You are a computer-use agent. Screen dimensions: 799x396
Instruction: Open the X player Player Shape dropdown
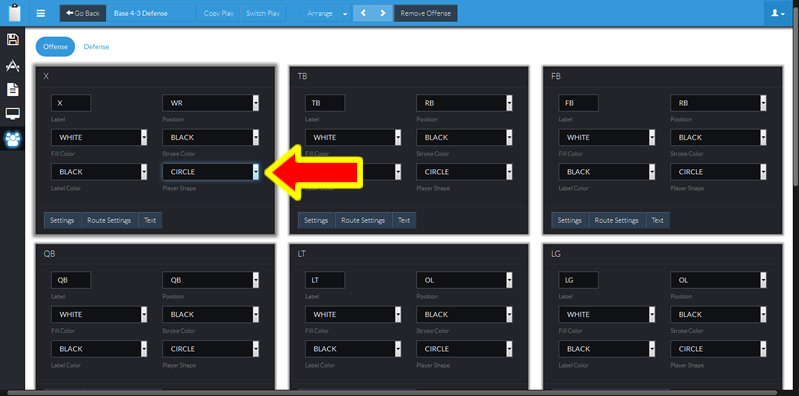pyautogui.click(x=211, y=172)
